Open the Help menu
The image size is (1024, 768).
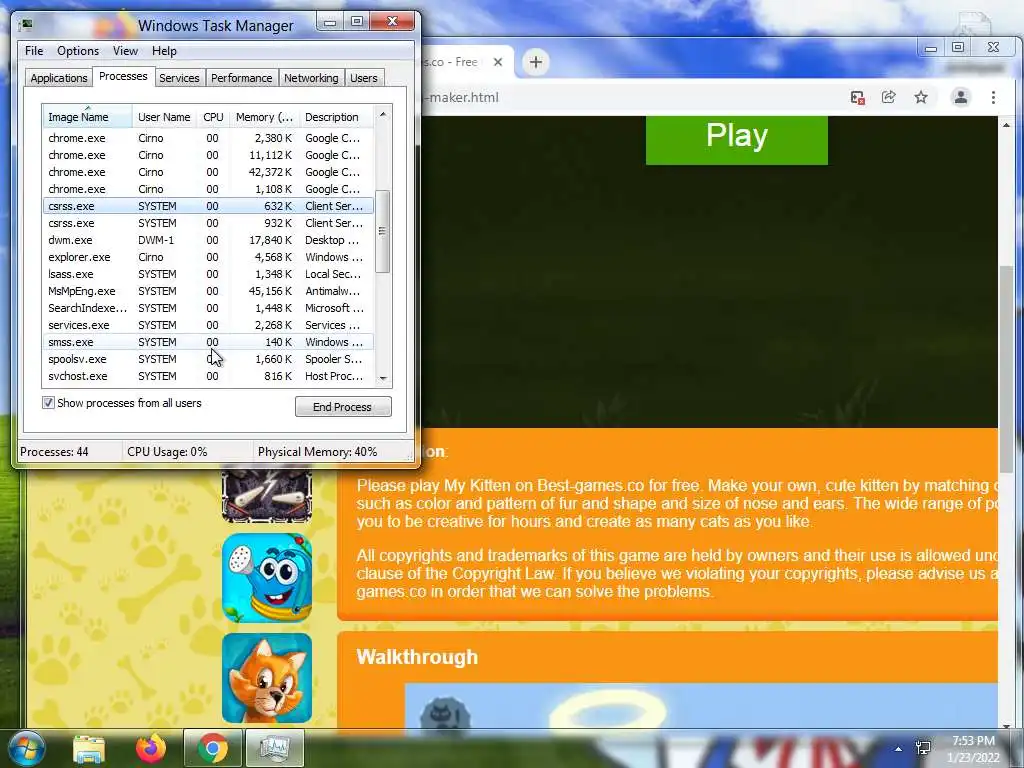point(164,51)
